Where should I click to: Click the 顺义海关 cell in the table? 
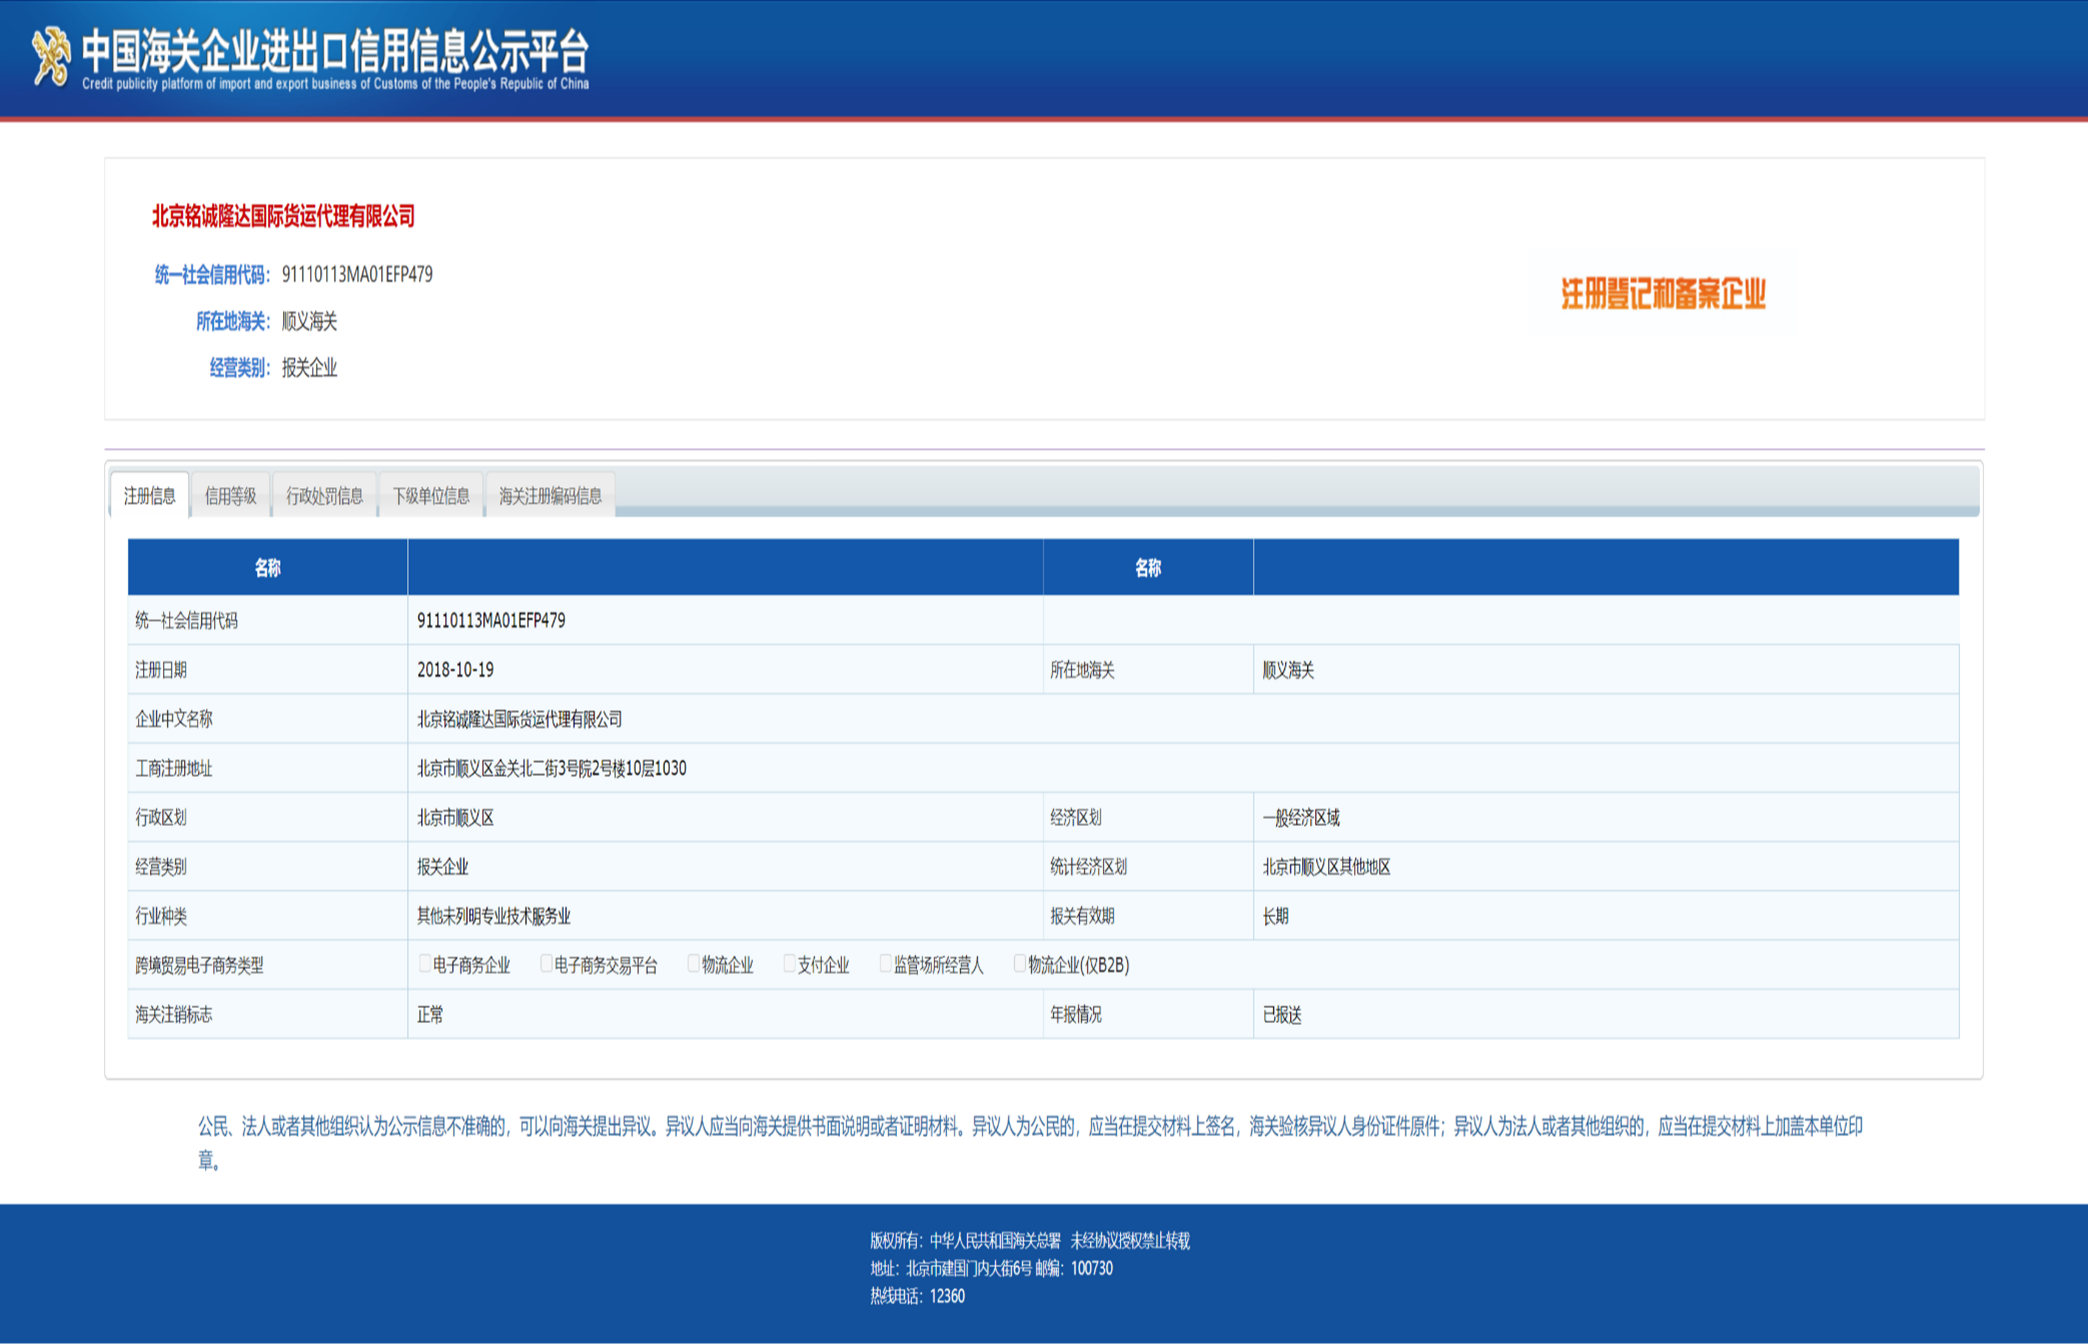[1606, 669]
